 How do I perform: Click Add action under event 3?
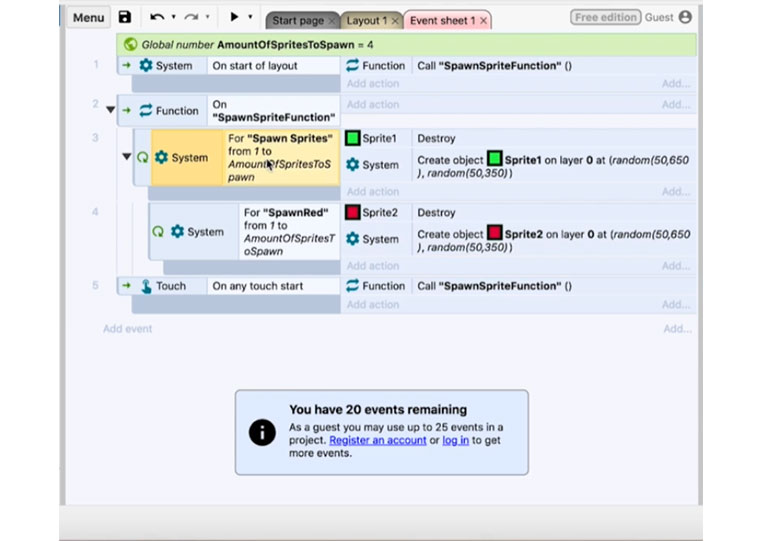373,192
